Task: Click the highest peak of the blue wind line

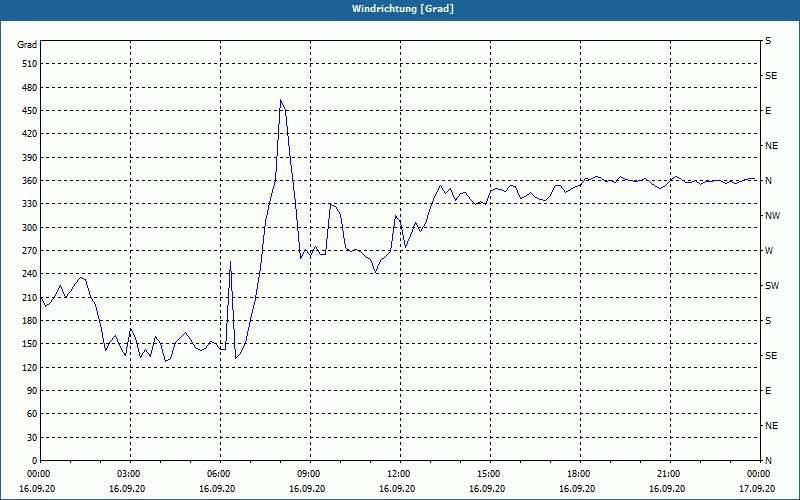Action: click(281, 100)
